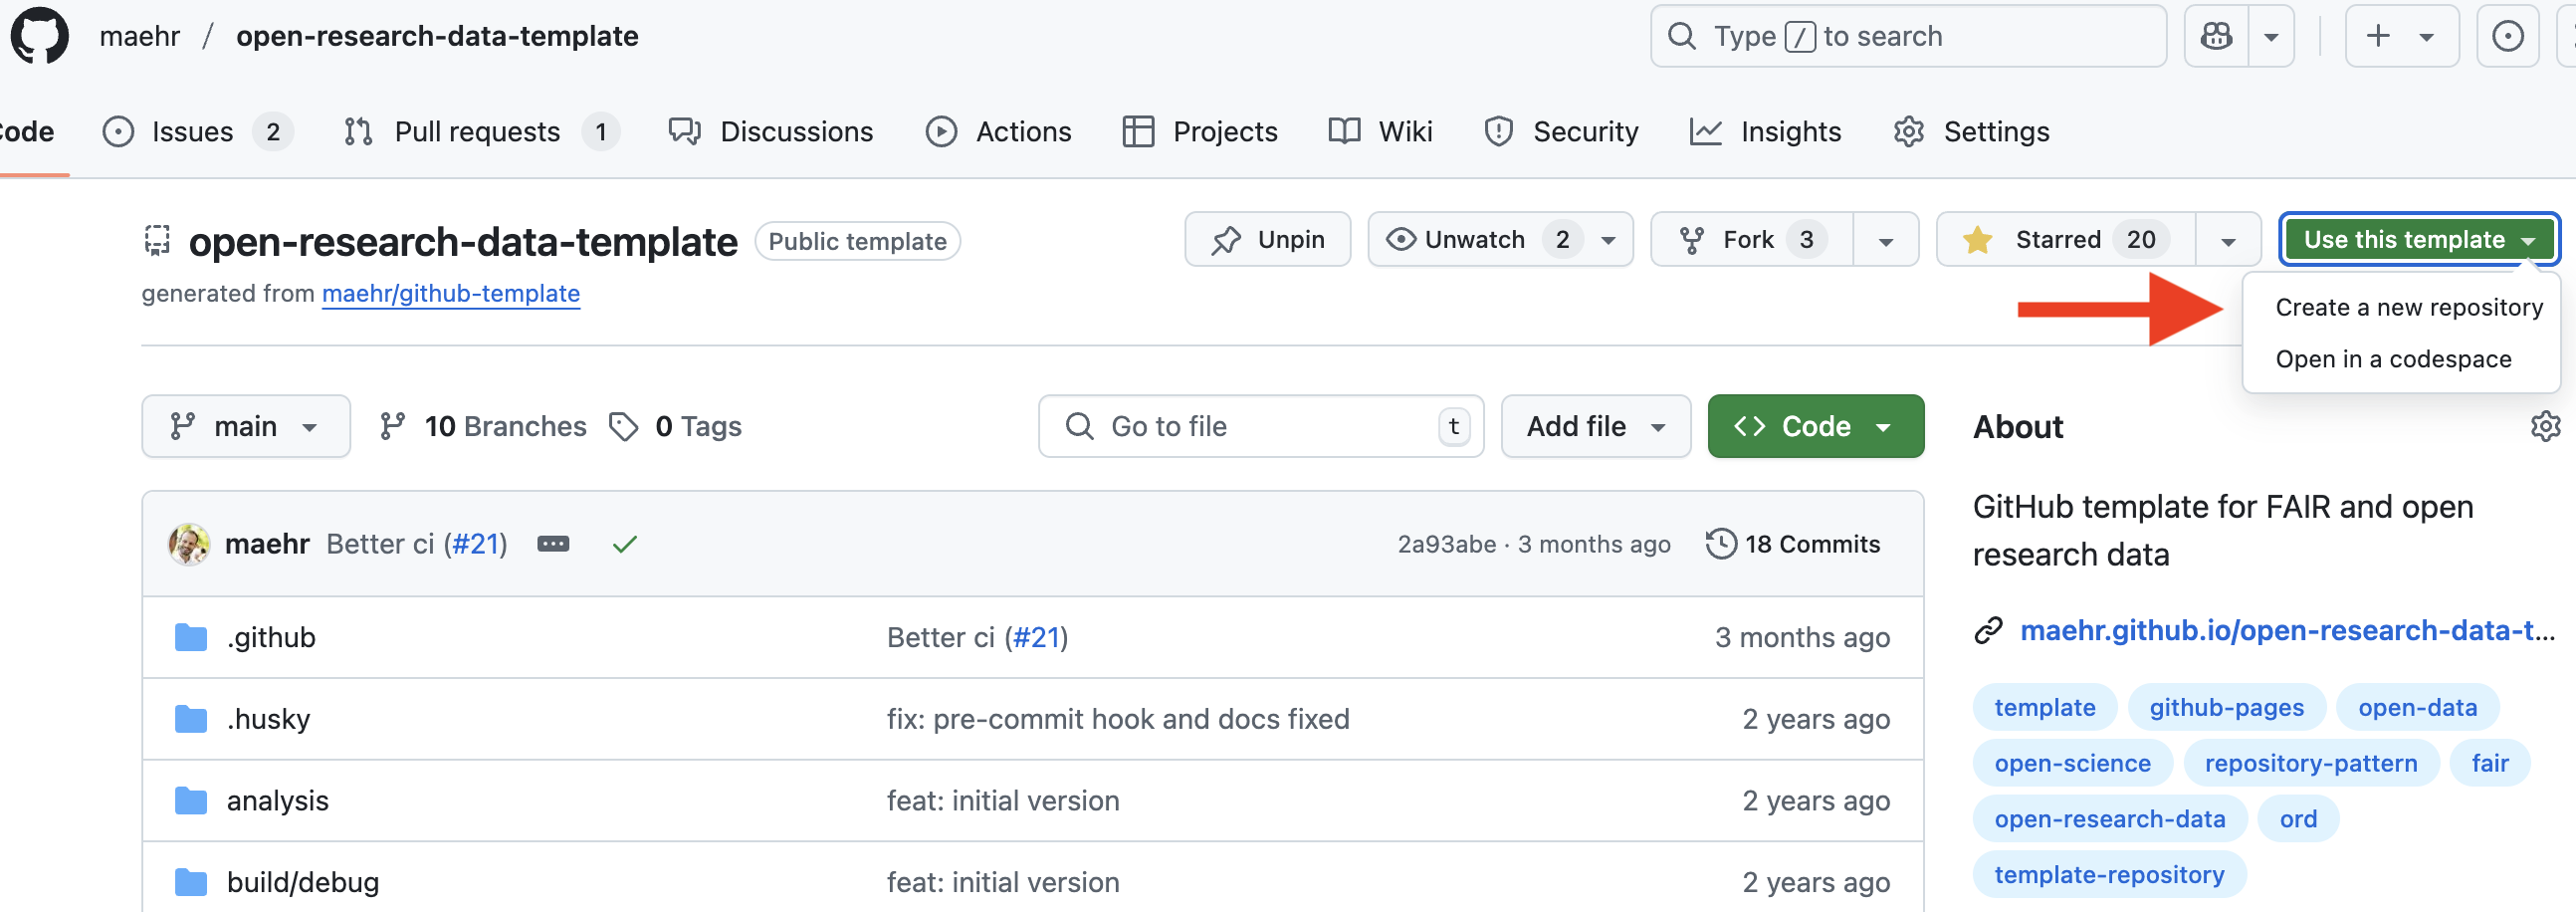
Task: Expand the green Code dropdown
Action: coord(1815,426)
